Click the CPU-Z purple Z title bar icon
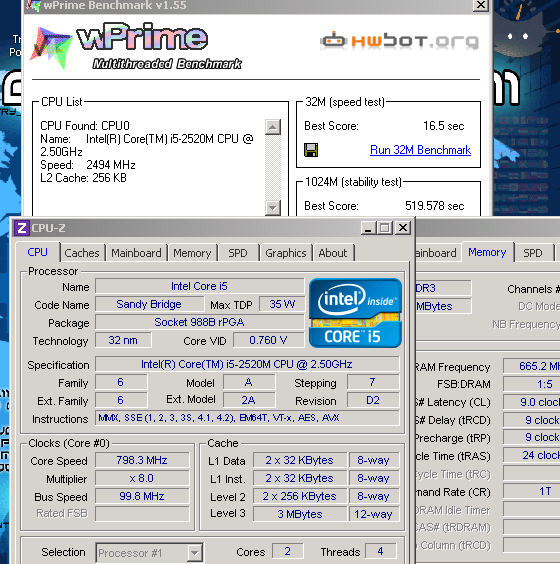 pos(22,228)
